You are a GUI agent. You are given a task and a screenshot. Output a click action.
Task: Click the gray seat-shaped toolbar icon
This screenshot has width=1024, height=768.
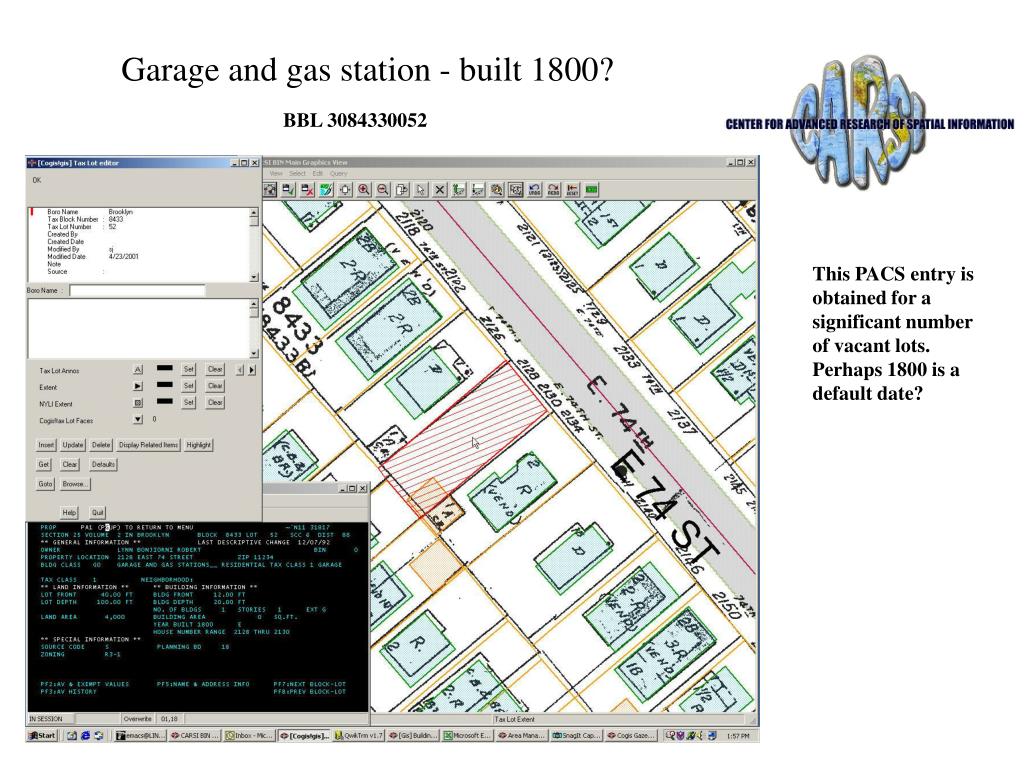click(477, 189)
